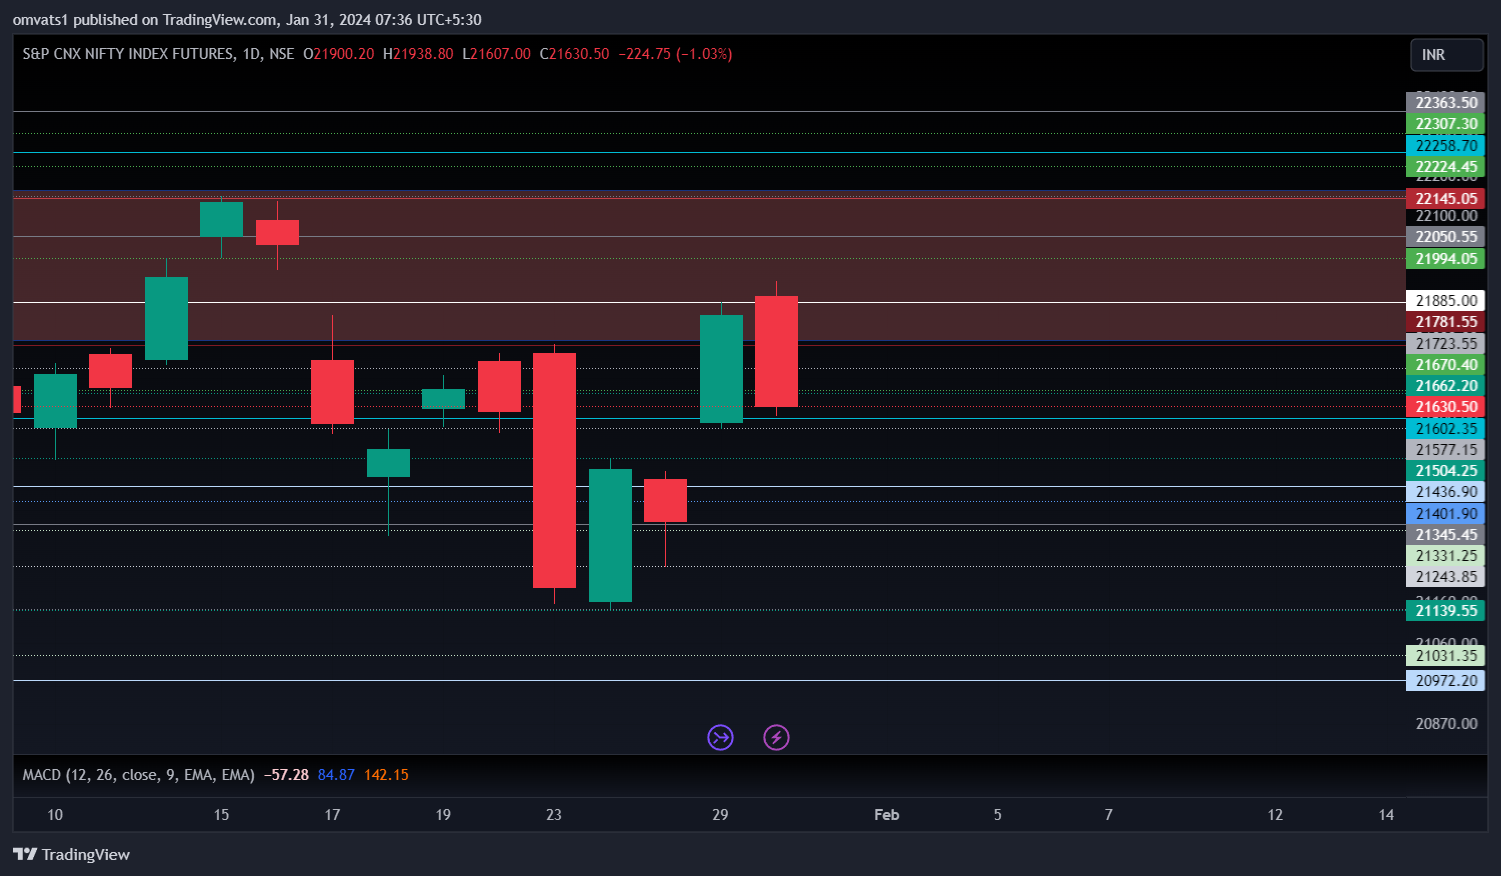This screenshot has width=1501, height=876.
Task: Click the 29 date on time axis
Action: (x=720, y=815)
